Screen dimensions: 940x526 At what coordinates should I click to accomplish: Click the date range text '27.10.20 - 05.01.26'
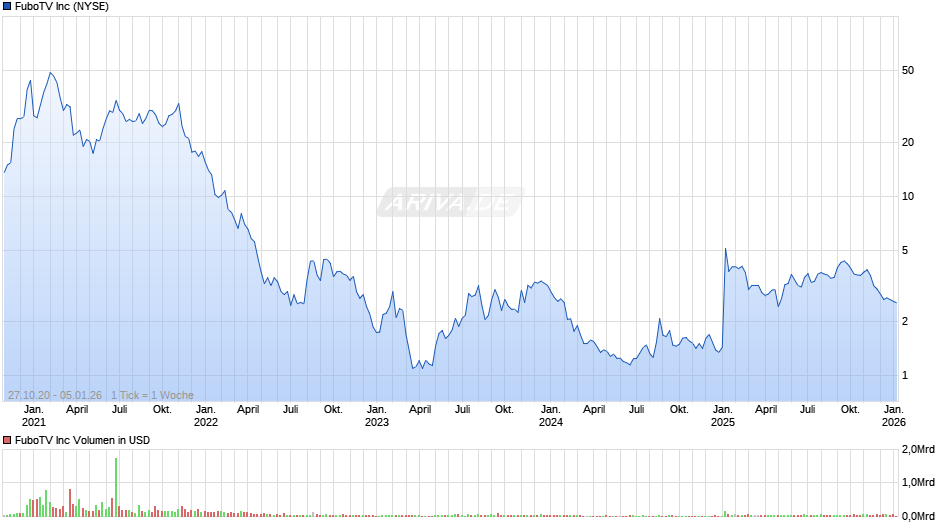click(55, 395)
